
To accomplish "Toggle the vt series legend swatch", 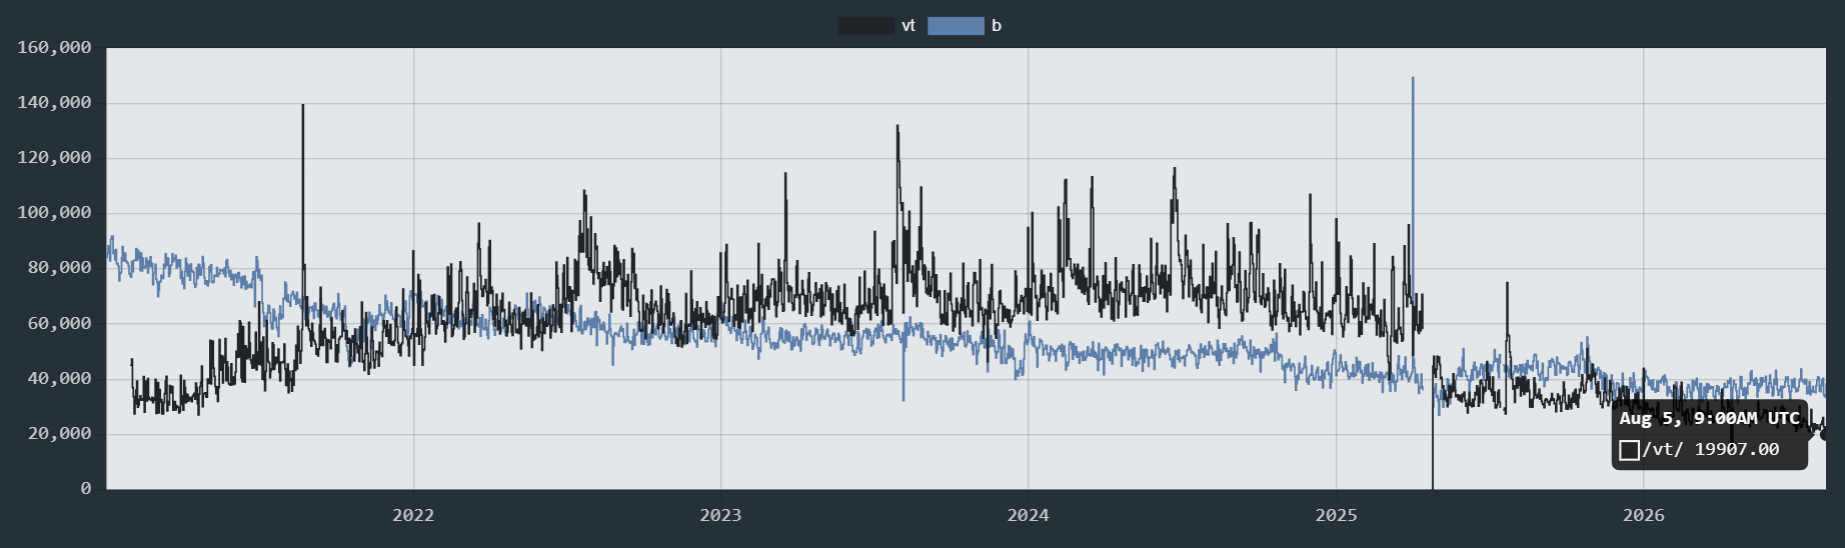I will [x=866, y=26].
